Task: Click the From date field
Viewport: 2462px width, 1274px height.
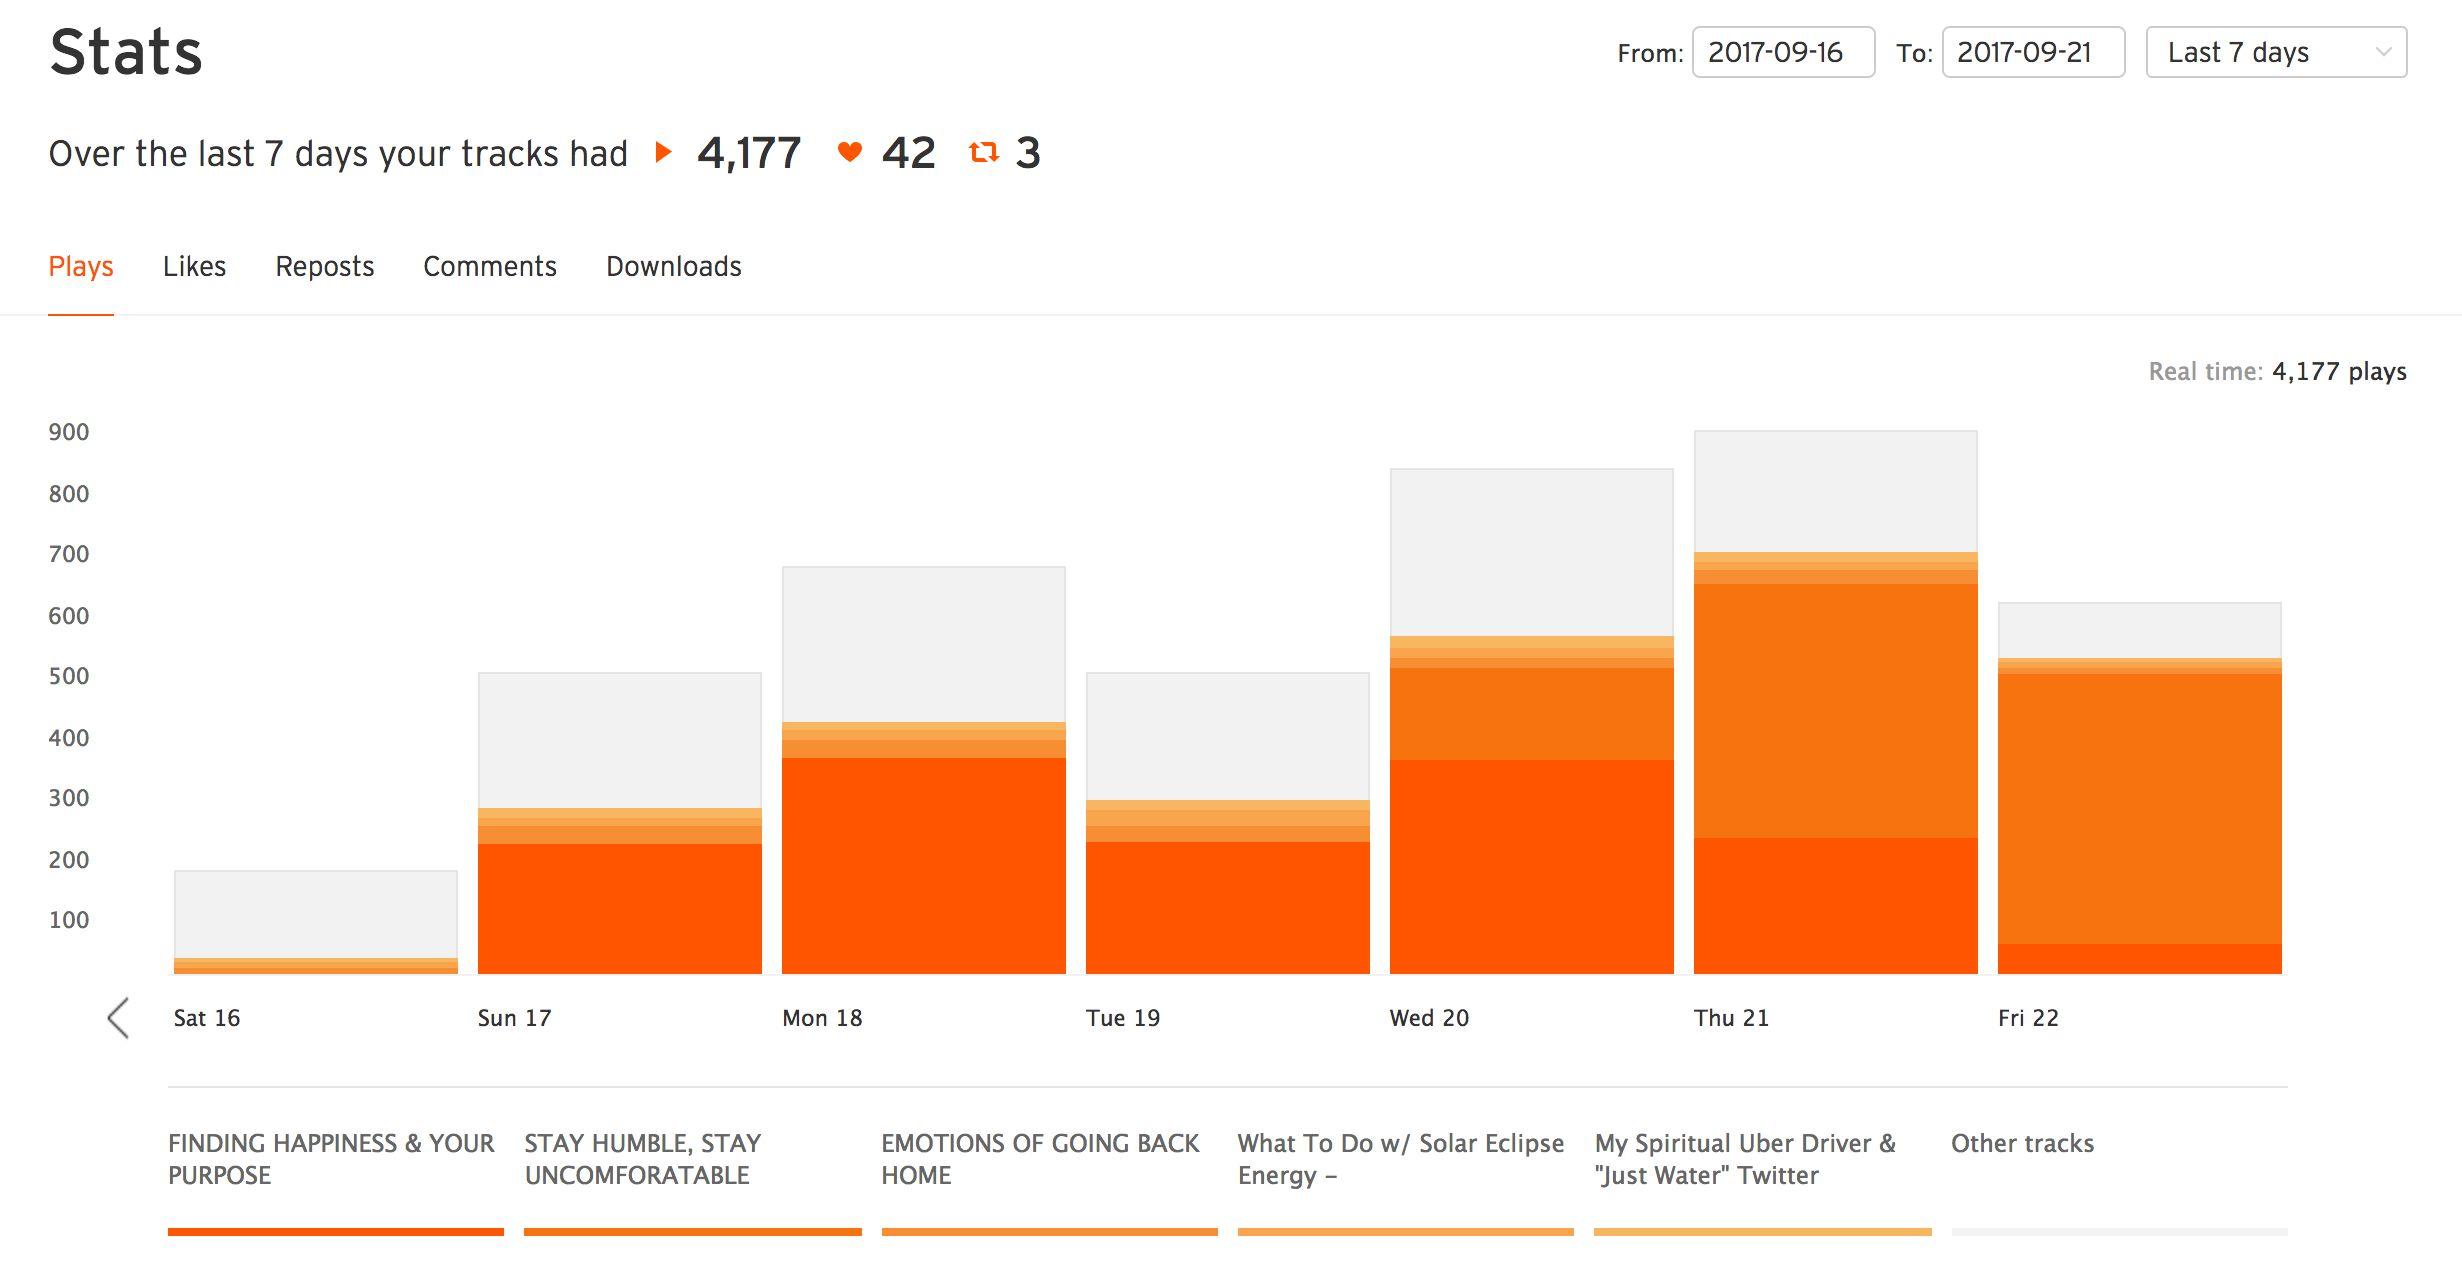Action: [x=1782, y=52]
